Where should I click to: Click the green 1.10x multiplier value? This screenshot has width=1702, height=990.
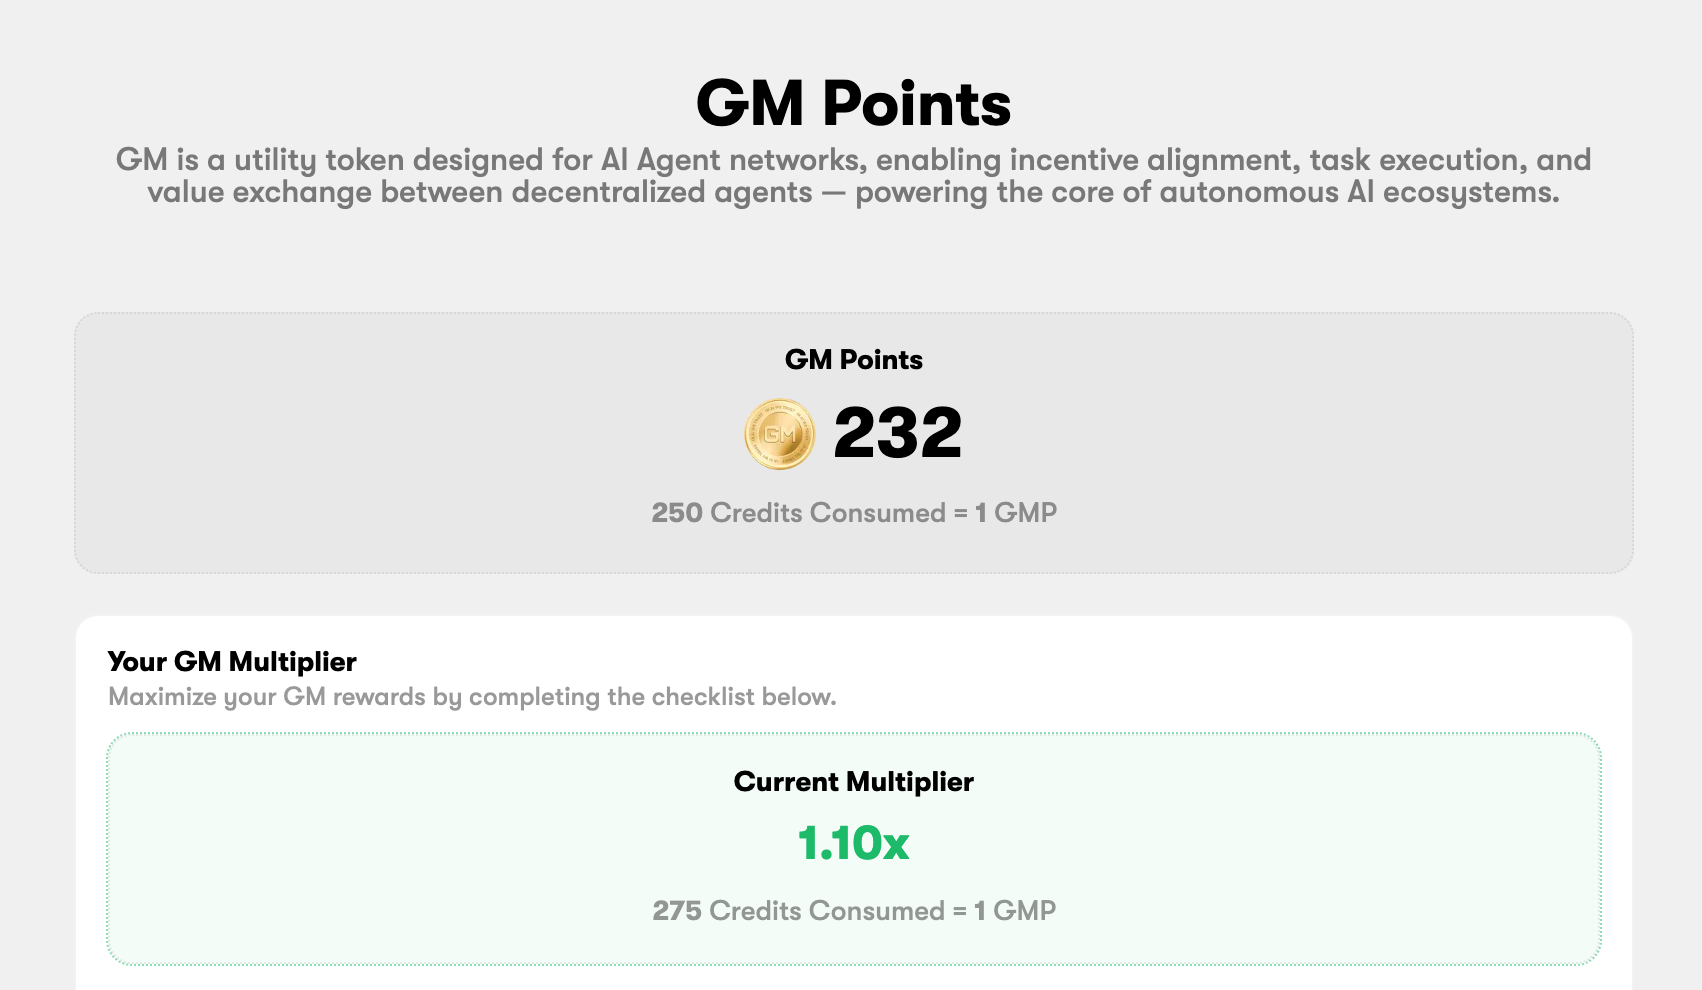853,843
